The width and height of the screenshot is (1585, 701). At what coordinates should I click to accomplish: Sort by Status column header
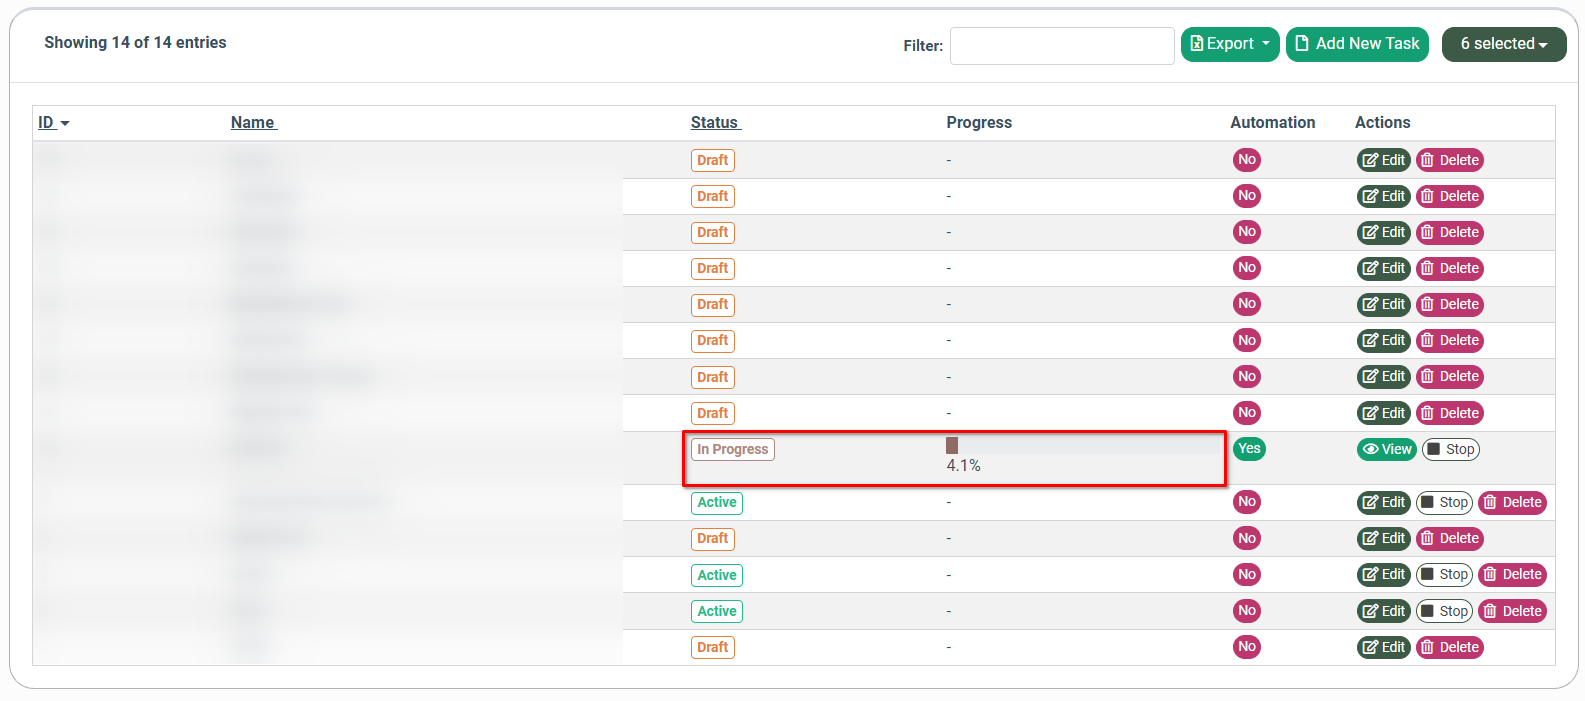coord(715,122)
